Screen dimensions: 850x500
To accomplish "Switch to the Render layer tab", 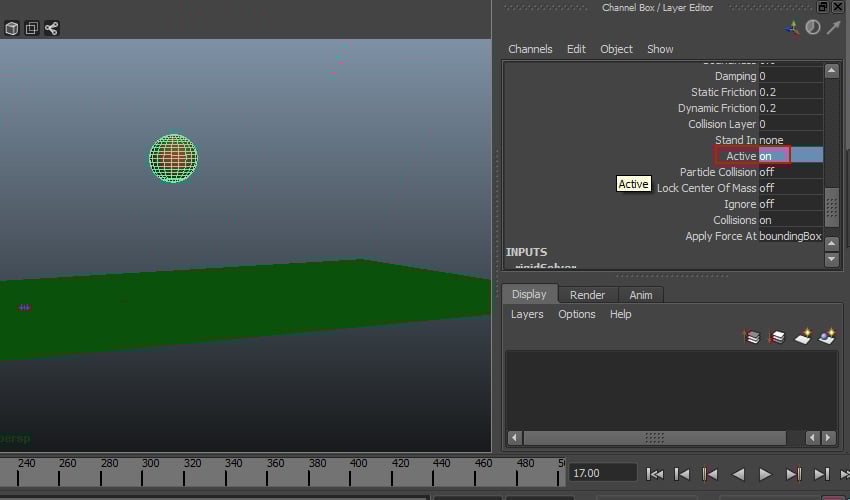I will pyautogui.click(x=587, y=294).
